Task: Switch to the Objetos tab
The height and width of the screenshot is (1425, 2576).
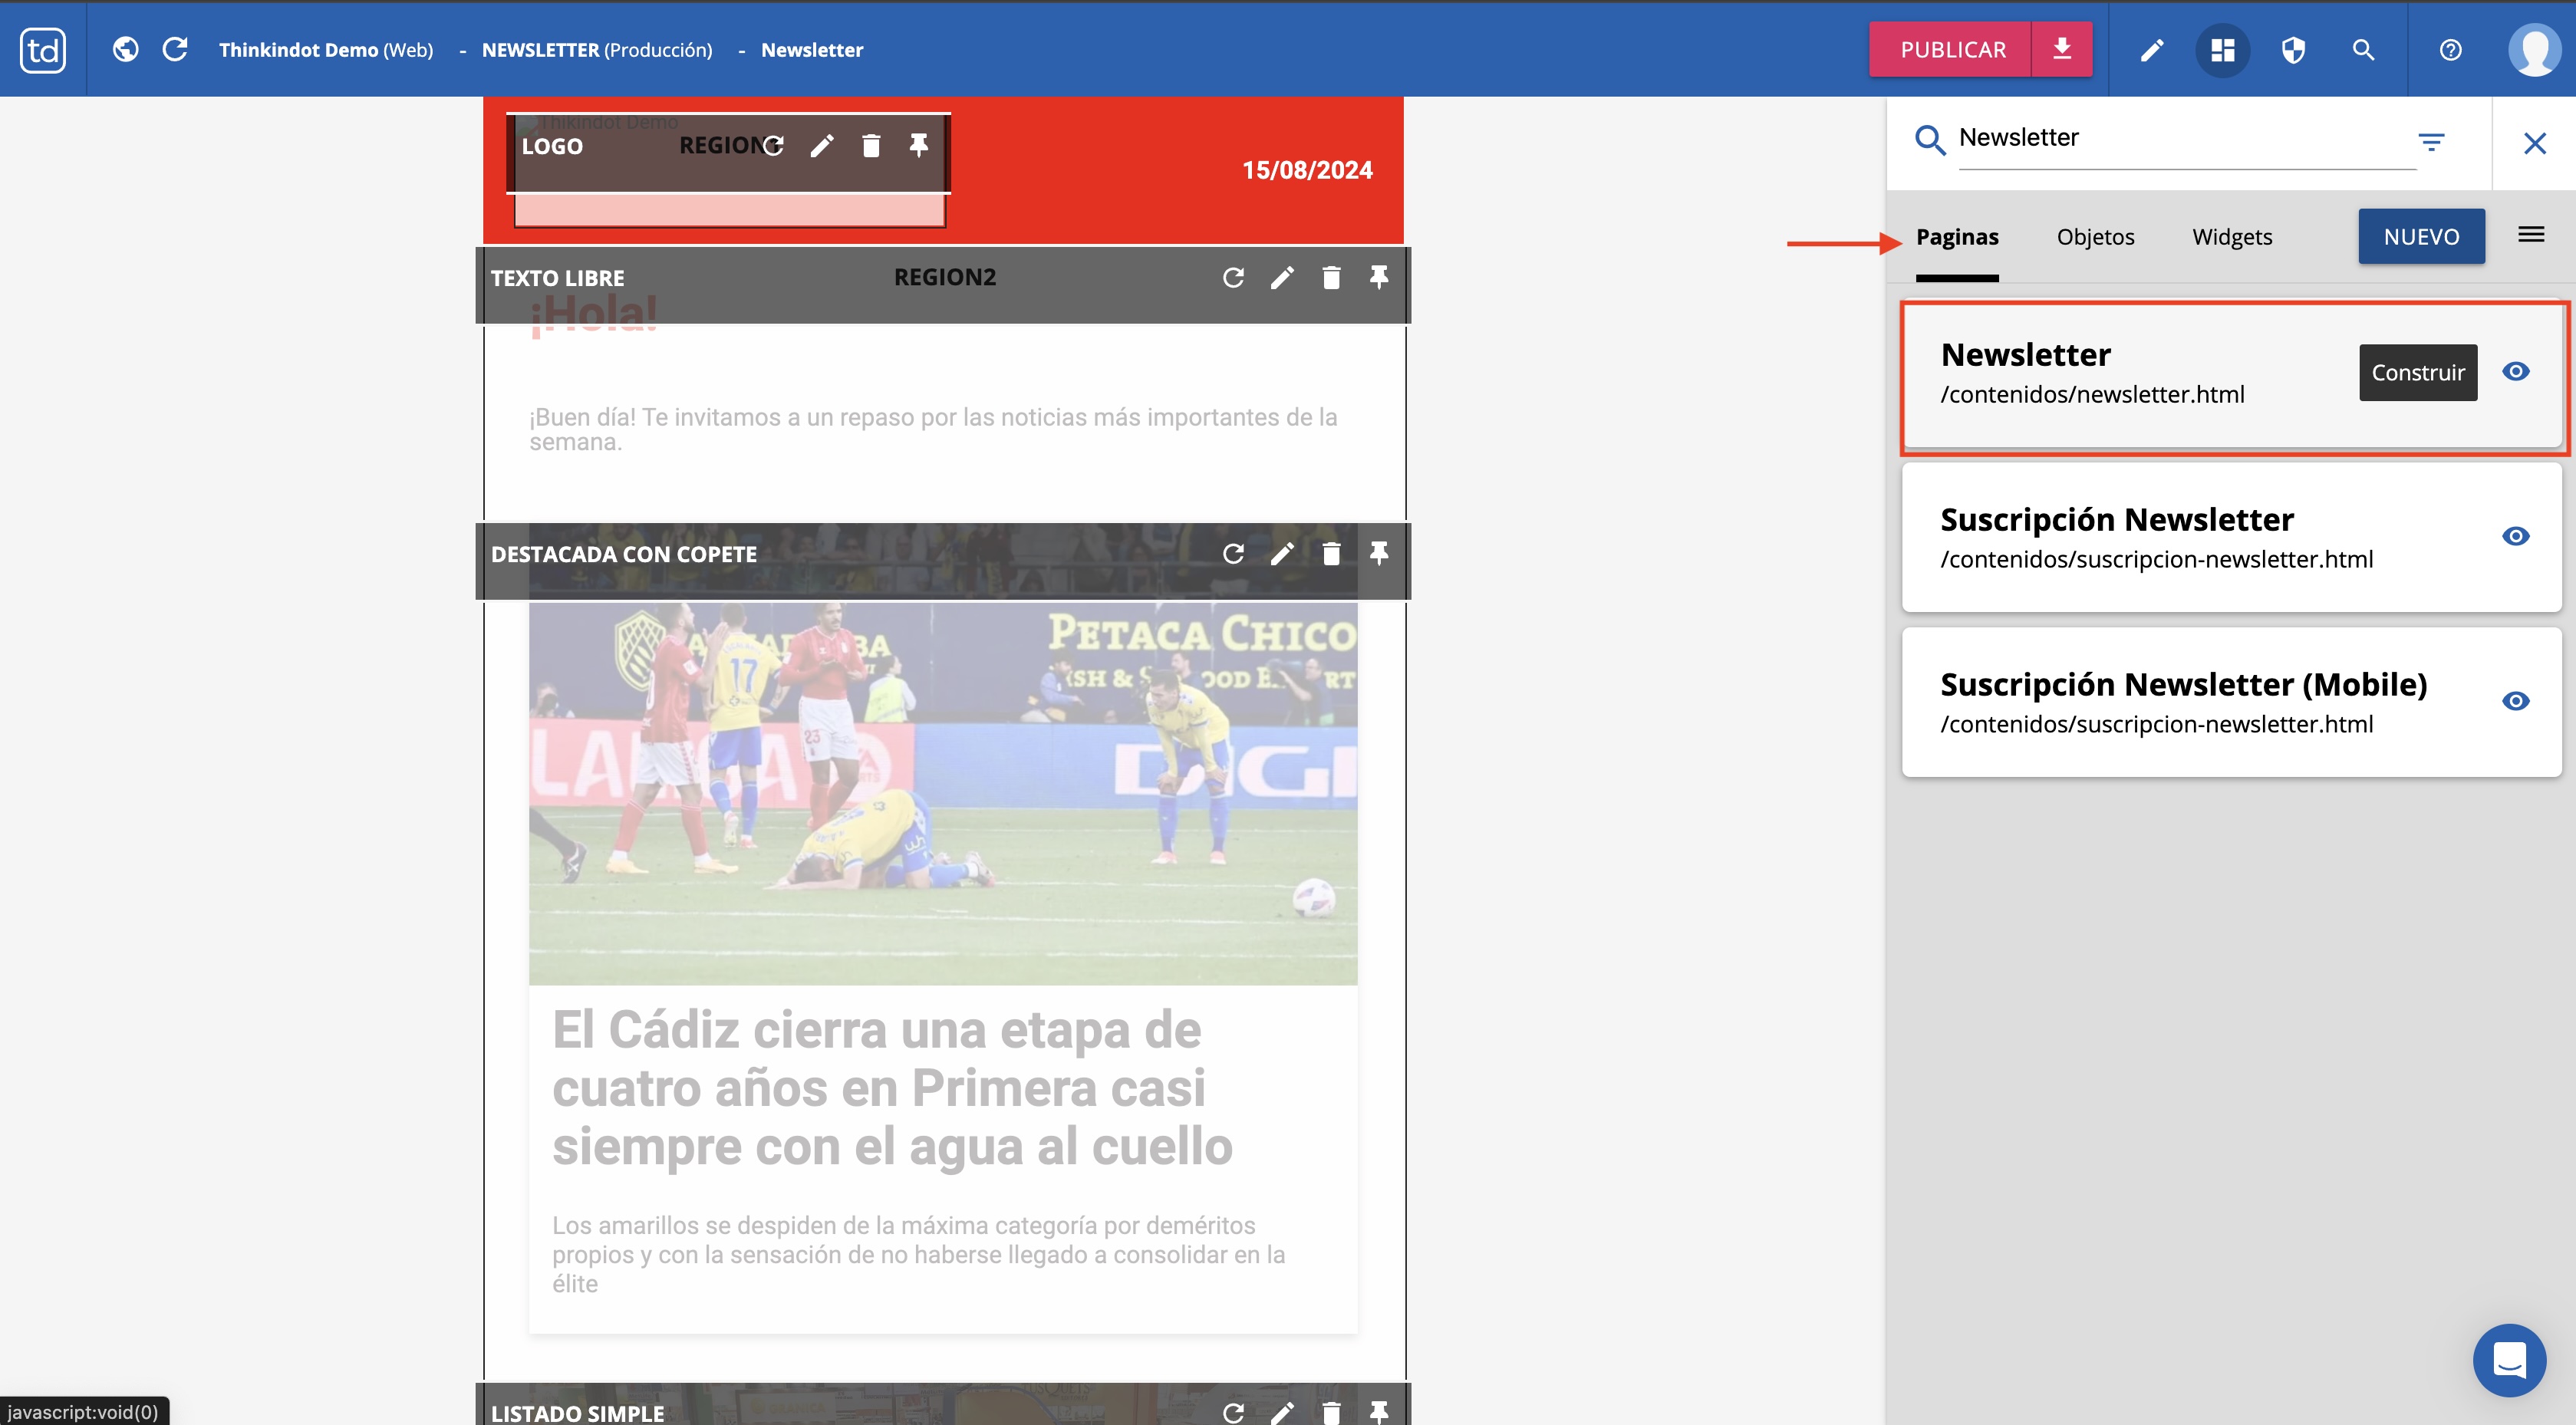Action: (2095, 237)
